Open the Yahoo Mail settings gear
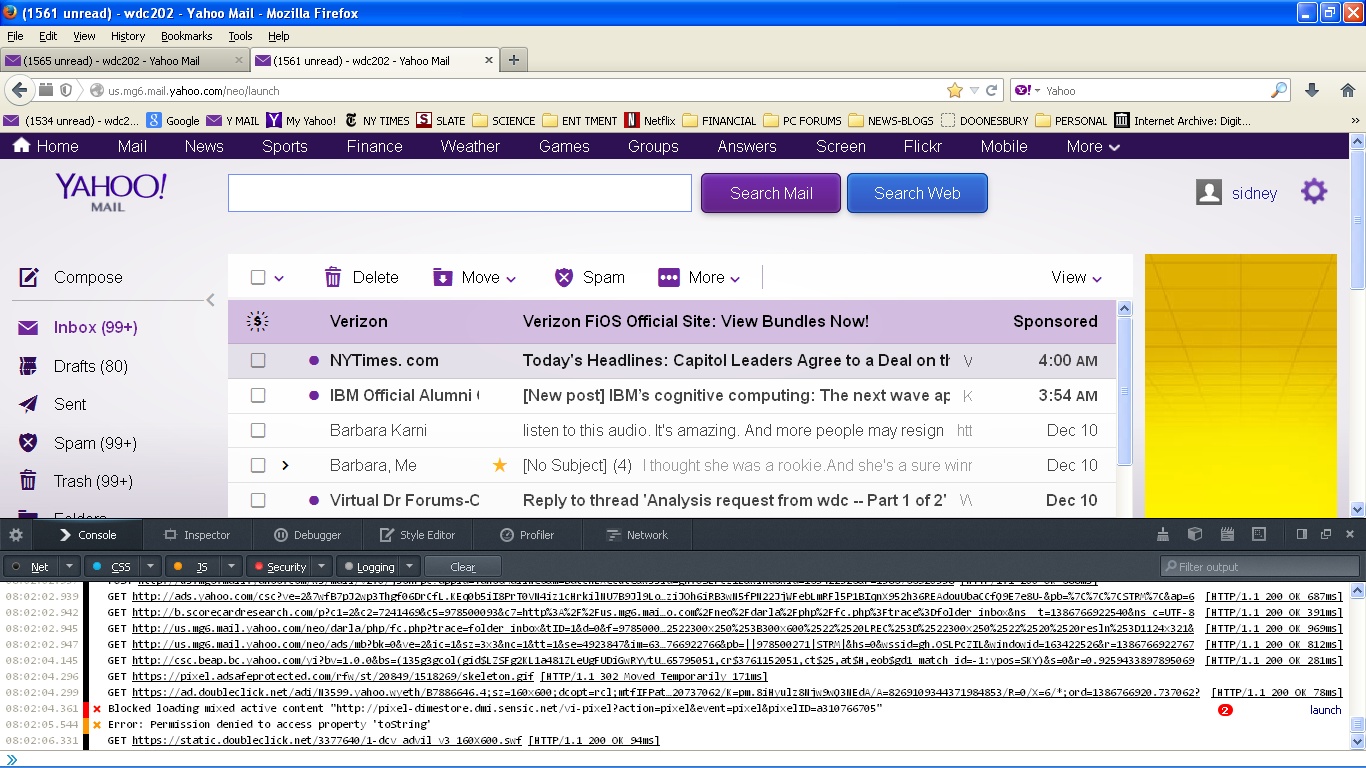 pyautogui.click(x=1314, y=192)
